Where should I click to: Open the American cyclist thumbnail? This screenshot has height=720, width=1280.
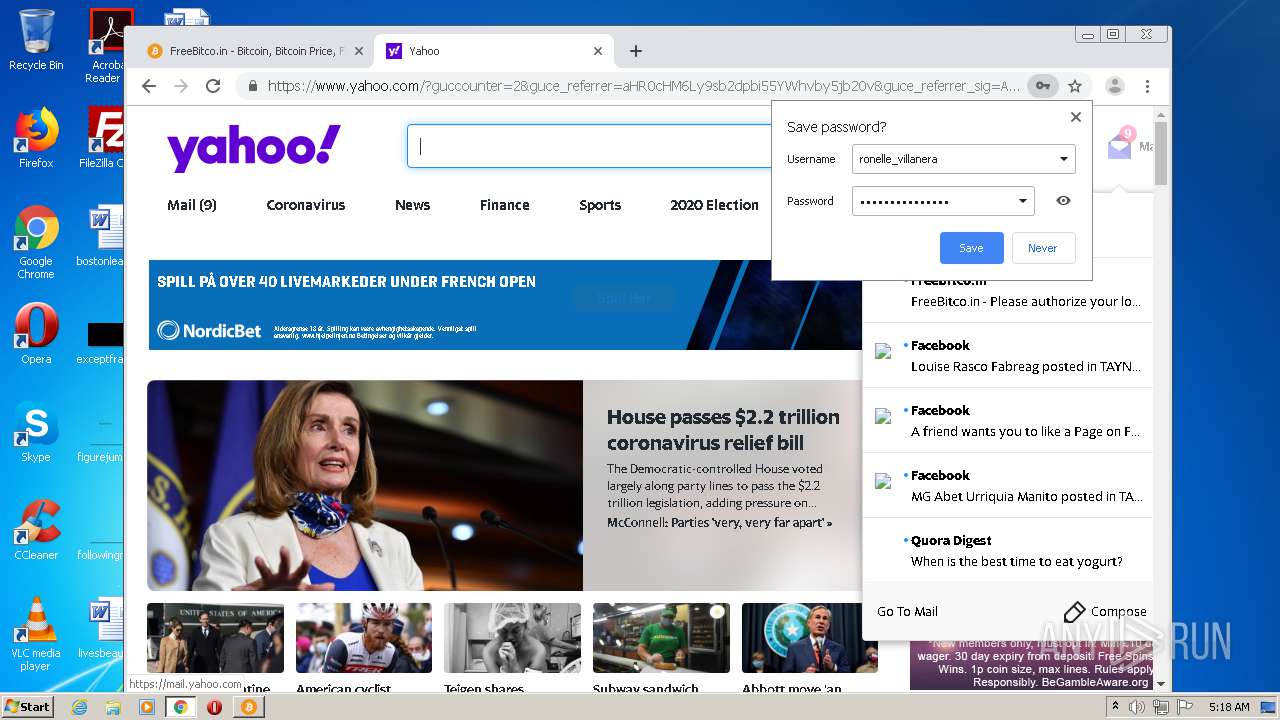pyautogui.click(x=364, y=638)
